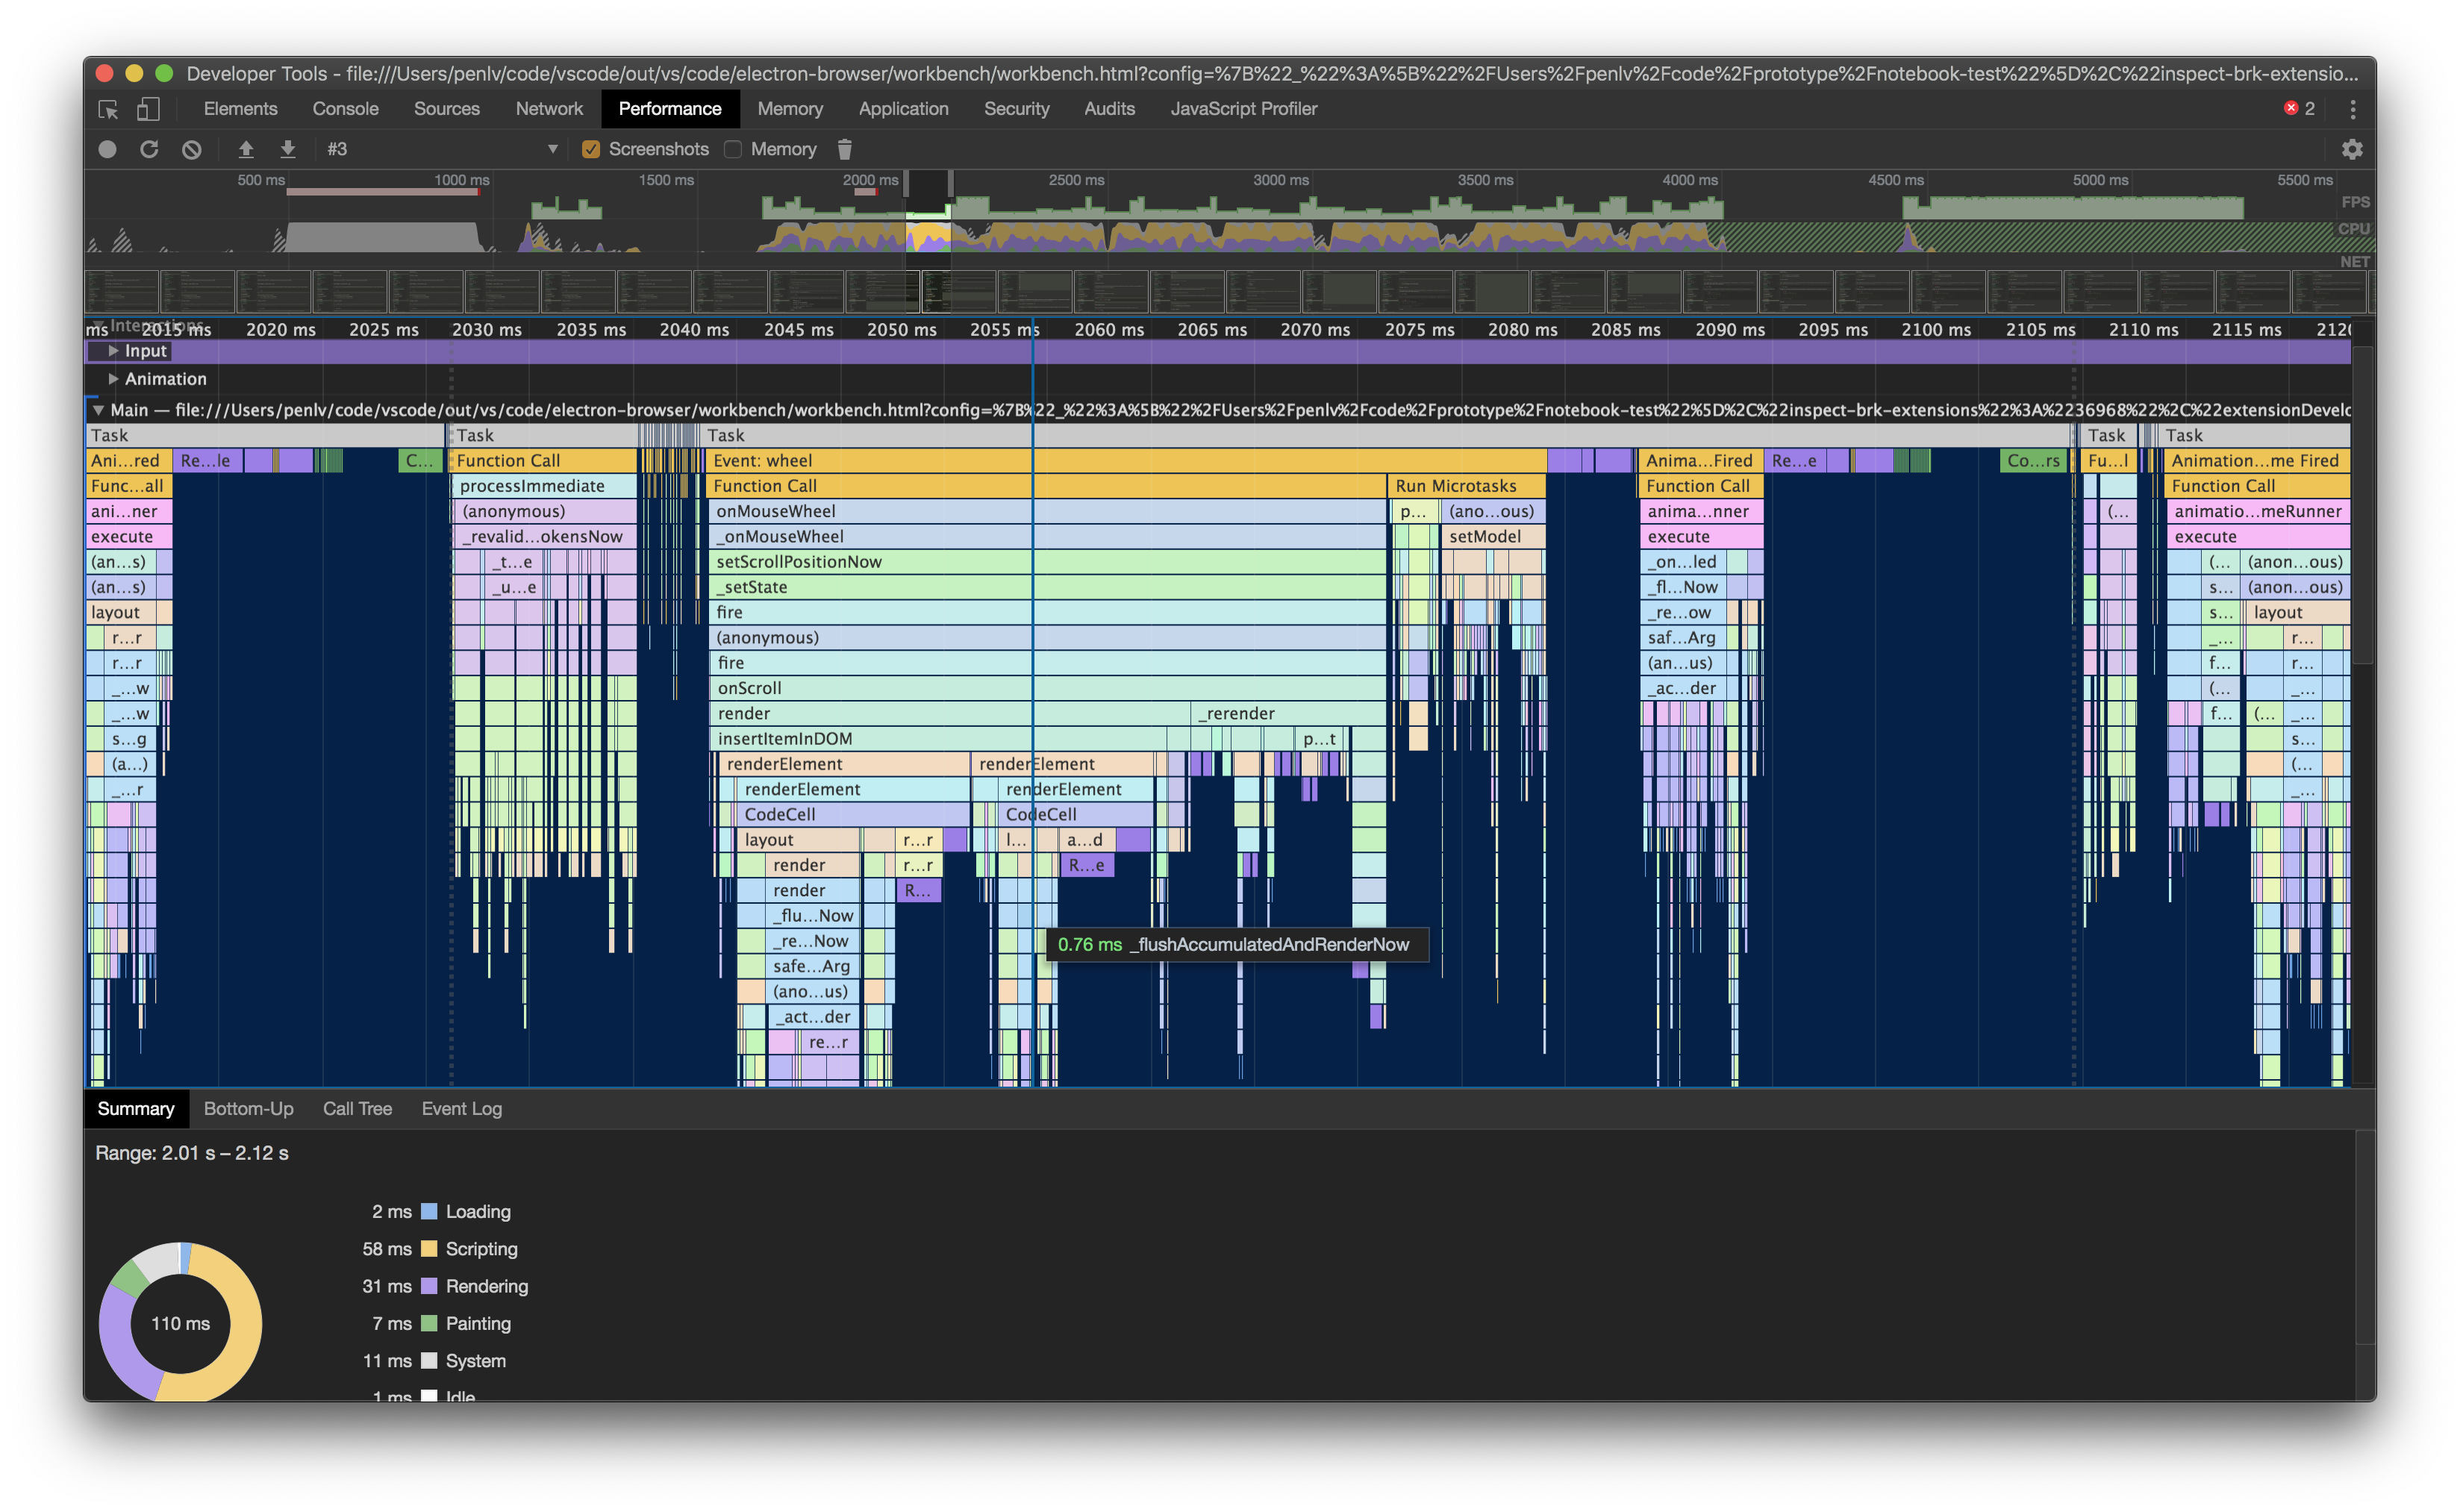Expand the Animation track
Viewport: 2460px width, 1512px height.
[113, 379]
